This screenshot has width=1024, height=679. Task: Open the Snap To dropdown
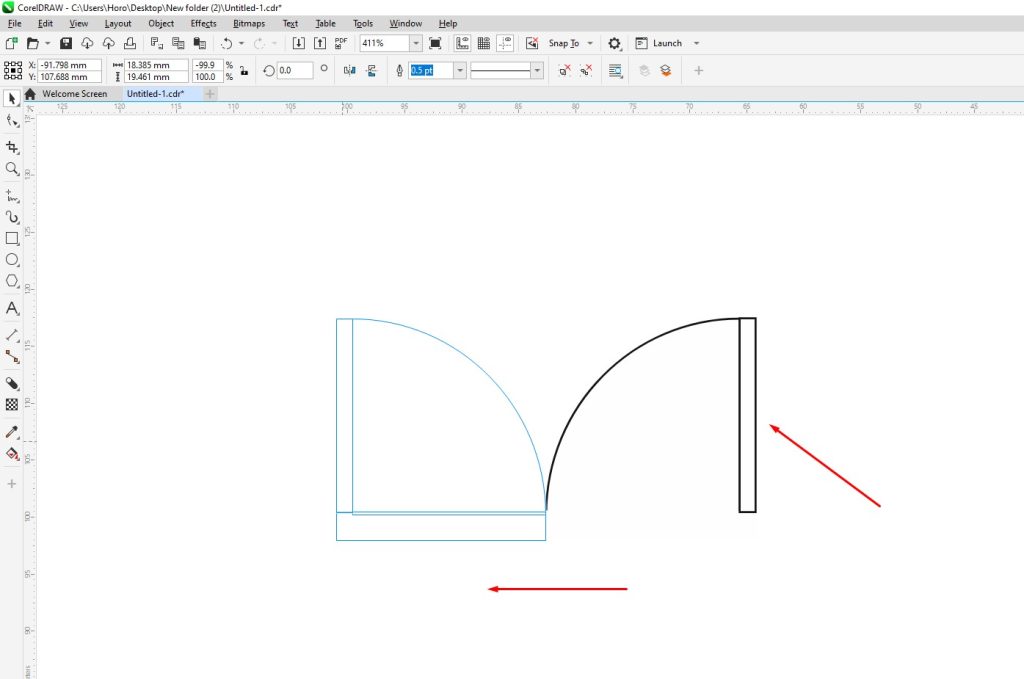(590, 43)
